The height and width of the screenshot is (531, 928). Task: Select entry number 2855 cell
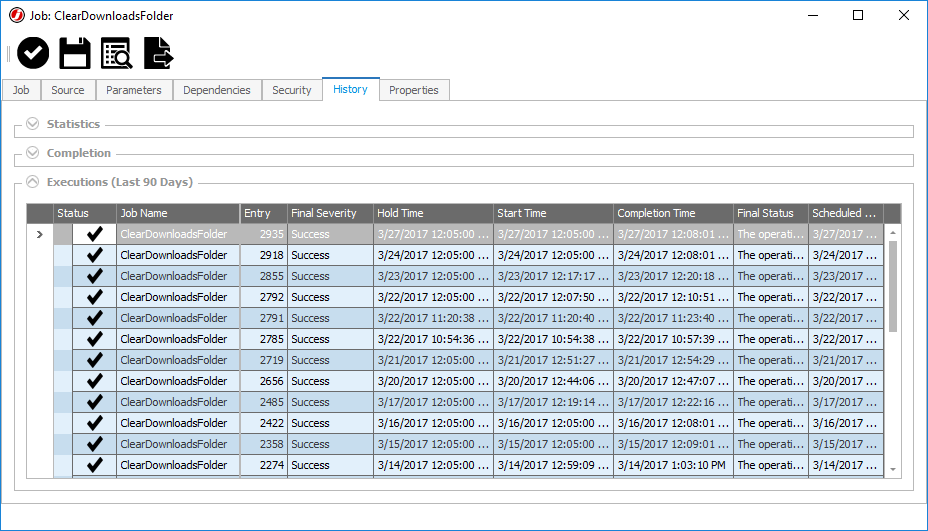tap(263, 276)
